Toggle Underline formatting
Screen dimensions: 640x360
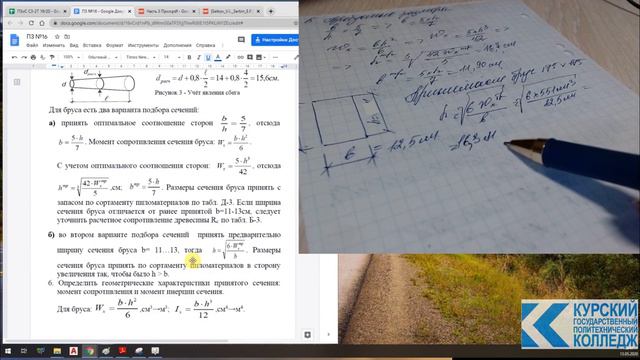point(208,58)
